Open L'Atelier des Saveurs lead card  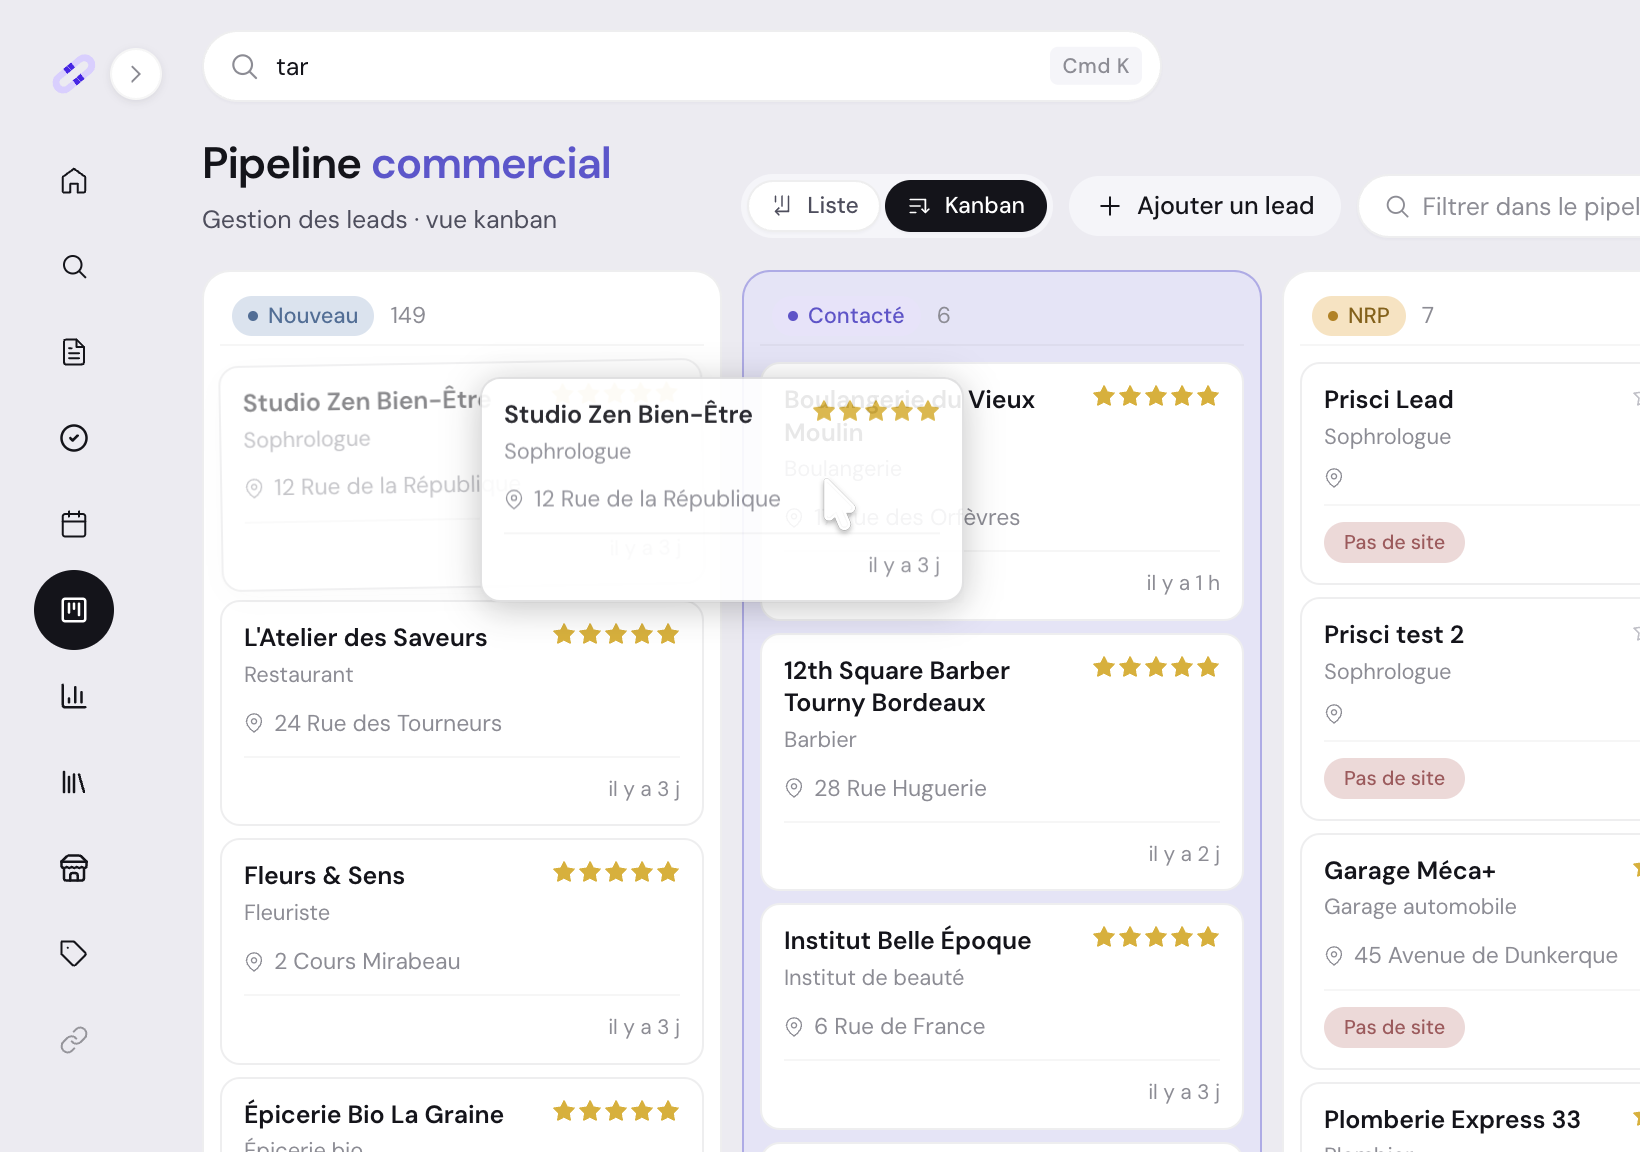coord(462,713)
